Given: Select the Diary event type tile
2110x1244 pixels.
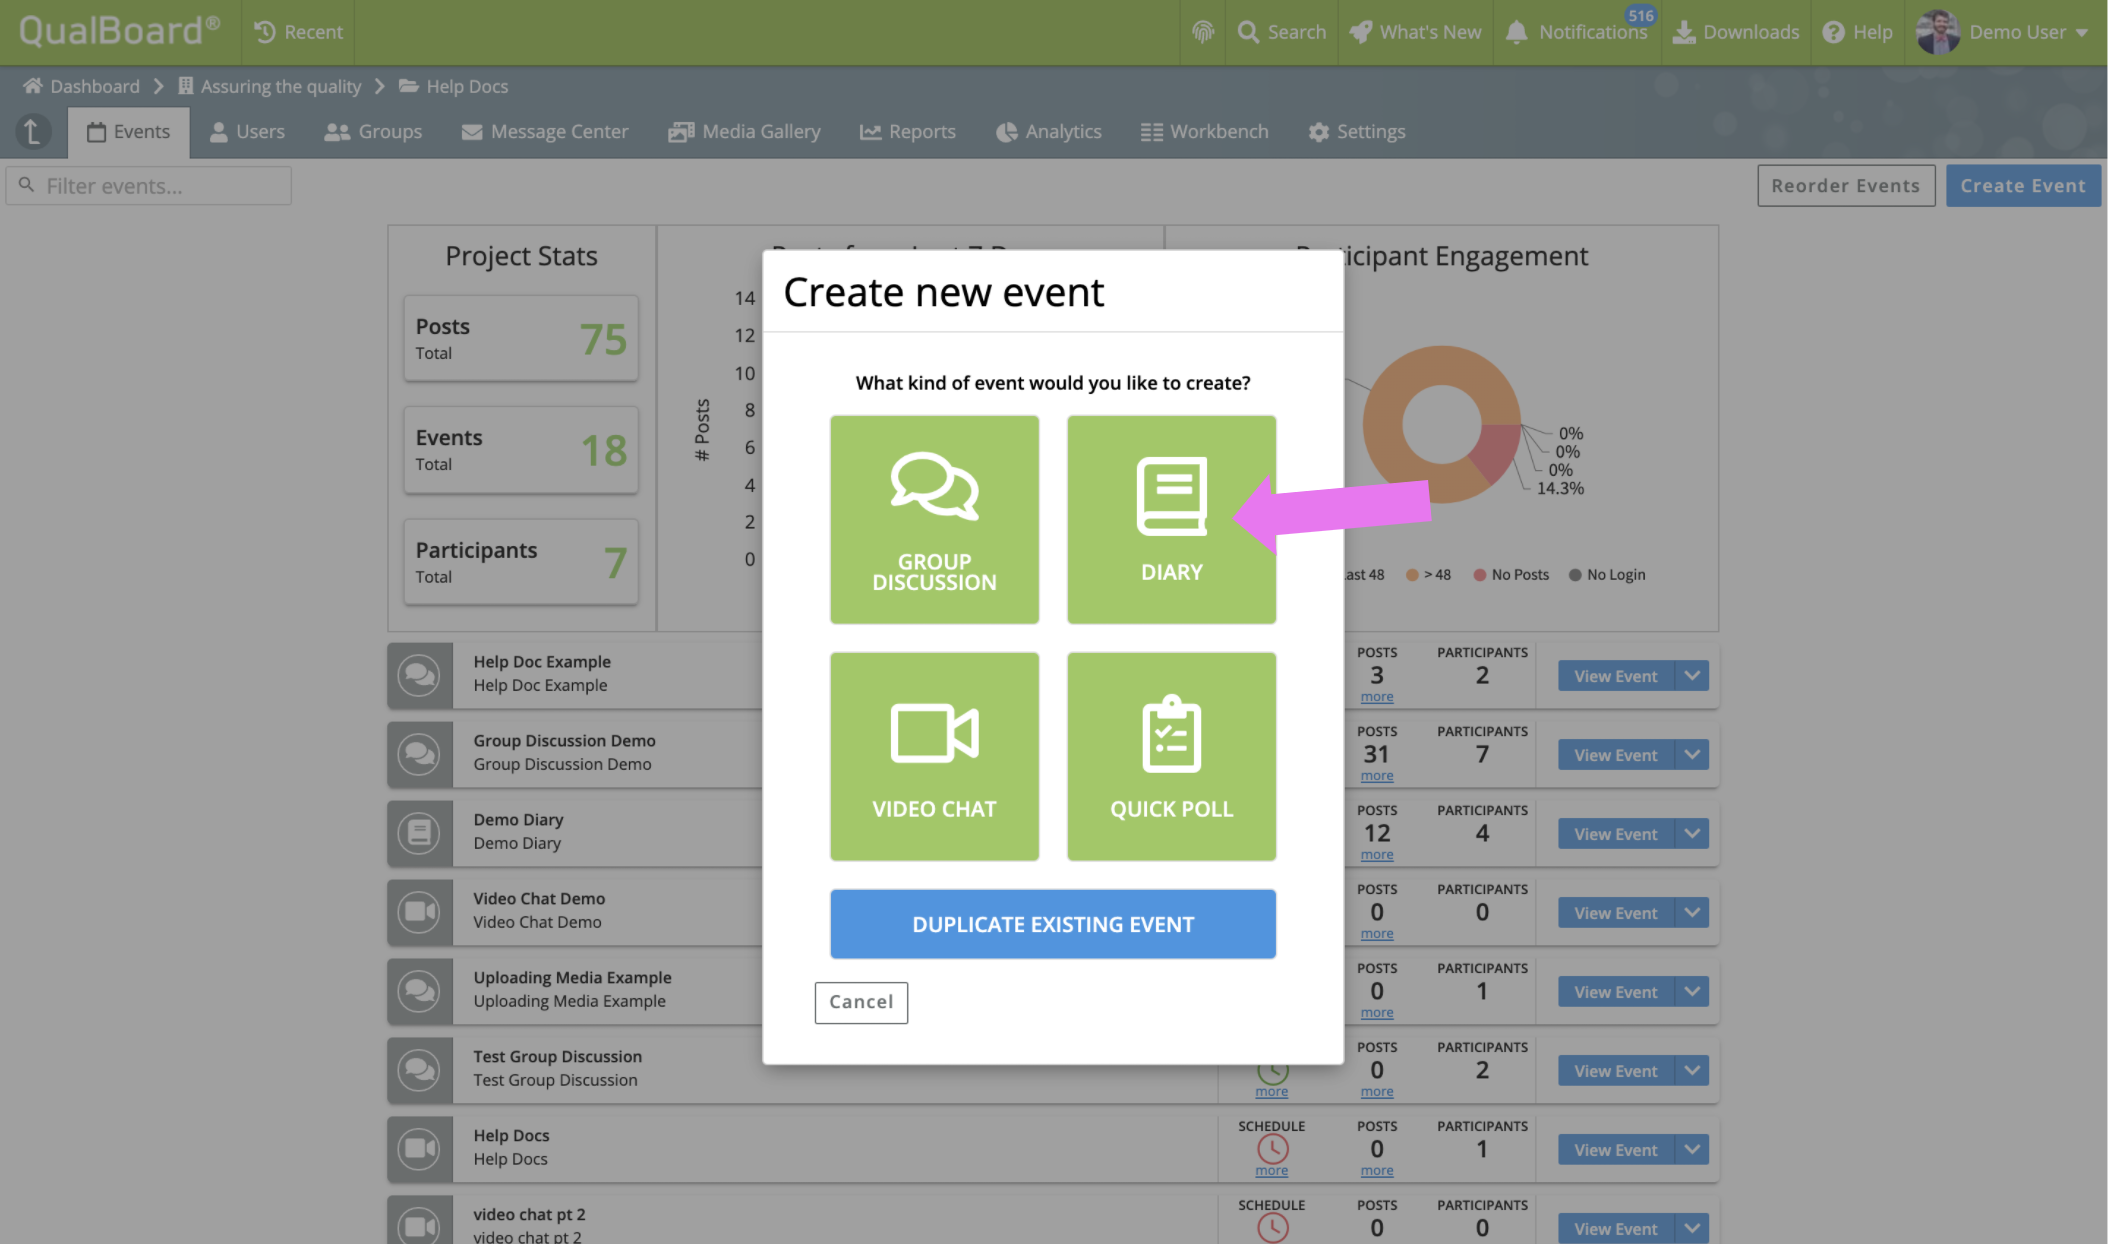Looking at the screenshot, I should tap(1171, 520).
